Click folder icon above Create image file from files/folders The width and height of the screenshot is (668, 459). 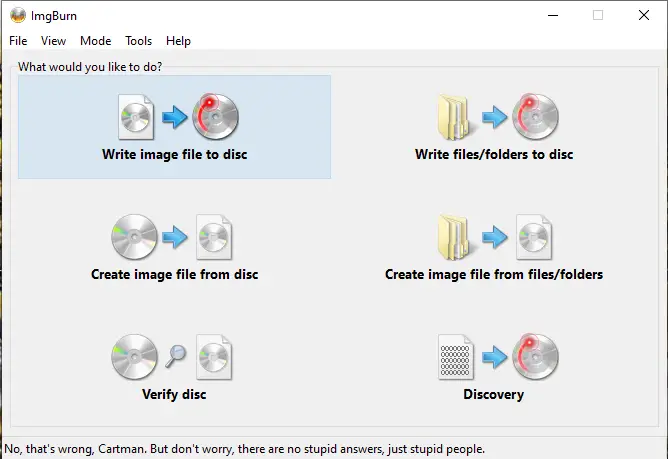coord(455,237)
